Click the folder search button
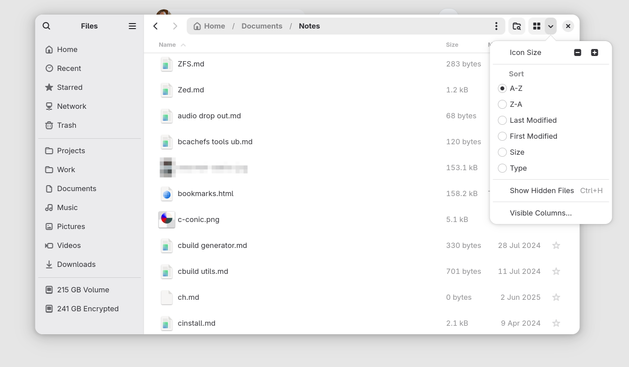Image resolution: width=629 pixels, height=367 pixels. 517,26
